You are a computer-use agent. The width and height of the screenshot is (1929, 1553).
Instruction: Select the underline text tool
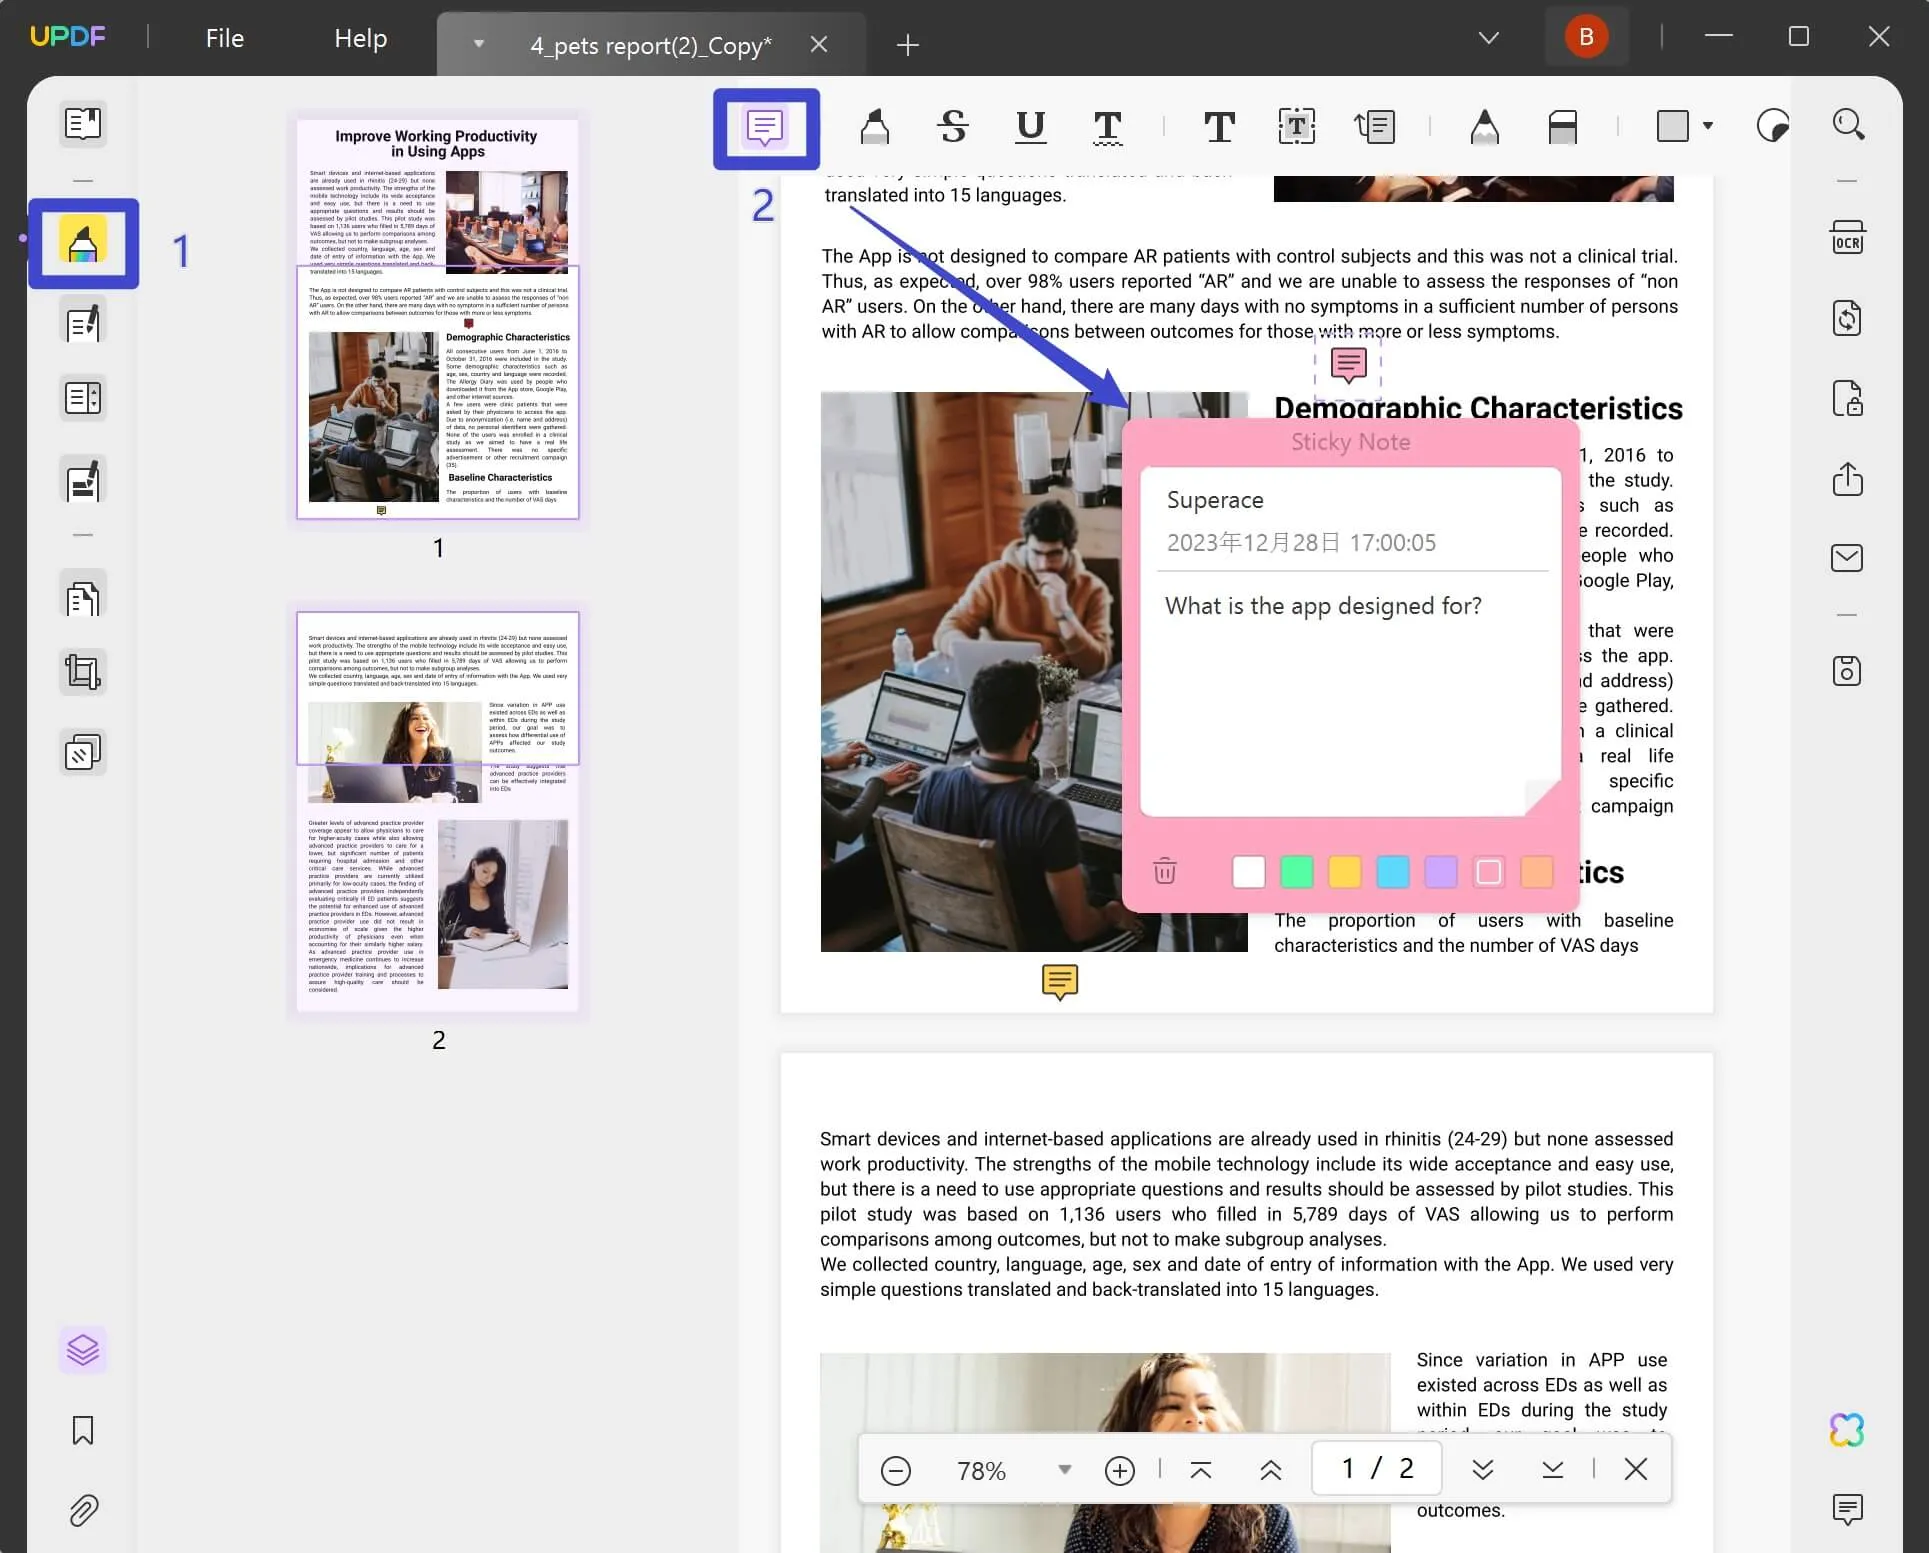coord(1027,127)
